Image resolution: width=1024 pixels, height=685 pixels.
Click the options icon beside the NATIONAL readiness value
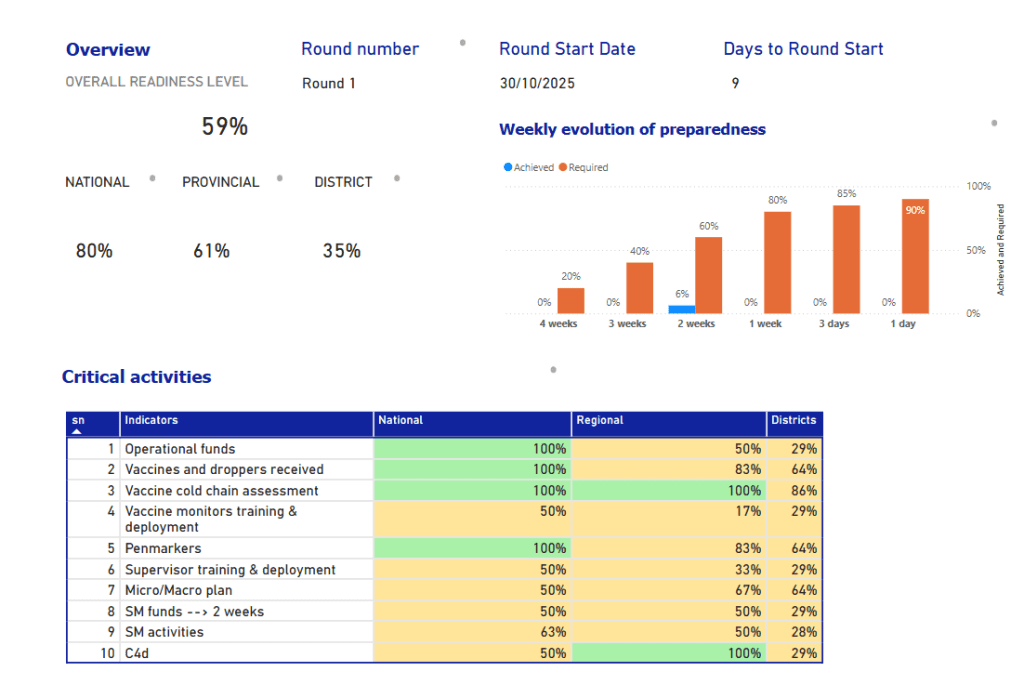click(151, 177)
